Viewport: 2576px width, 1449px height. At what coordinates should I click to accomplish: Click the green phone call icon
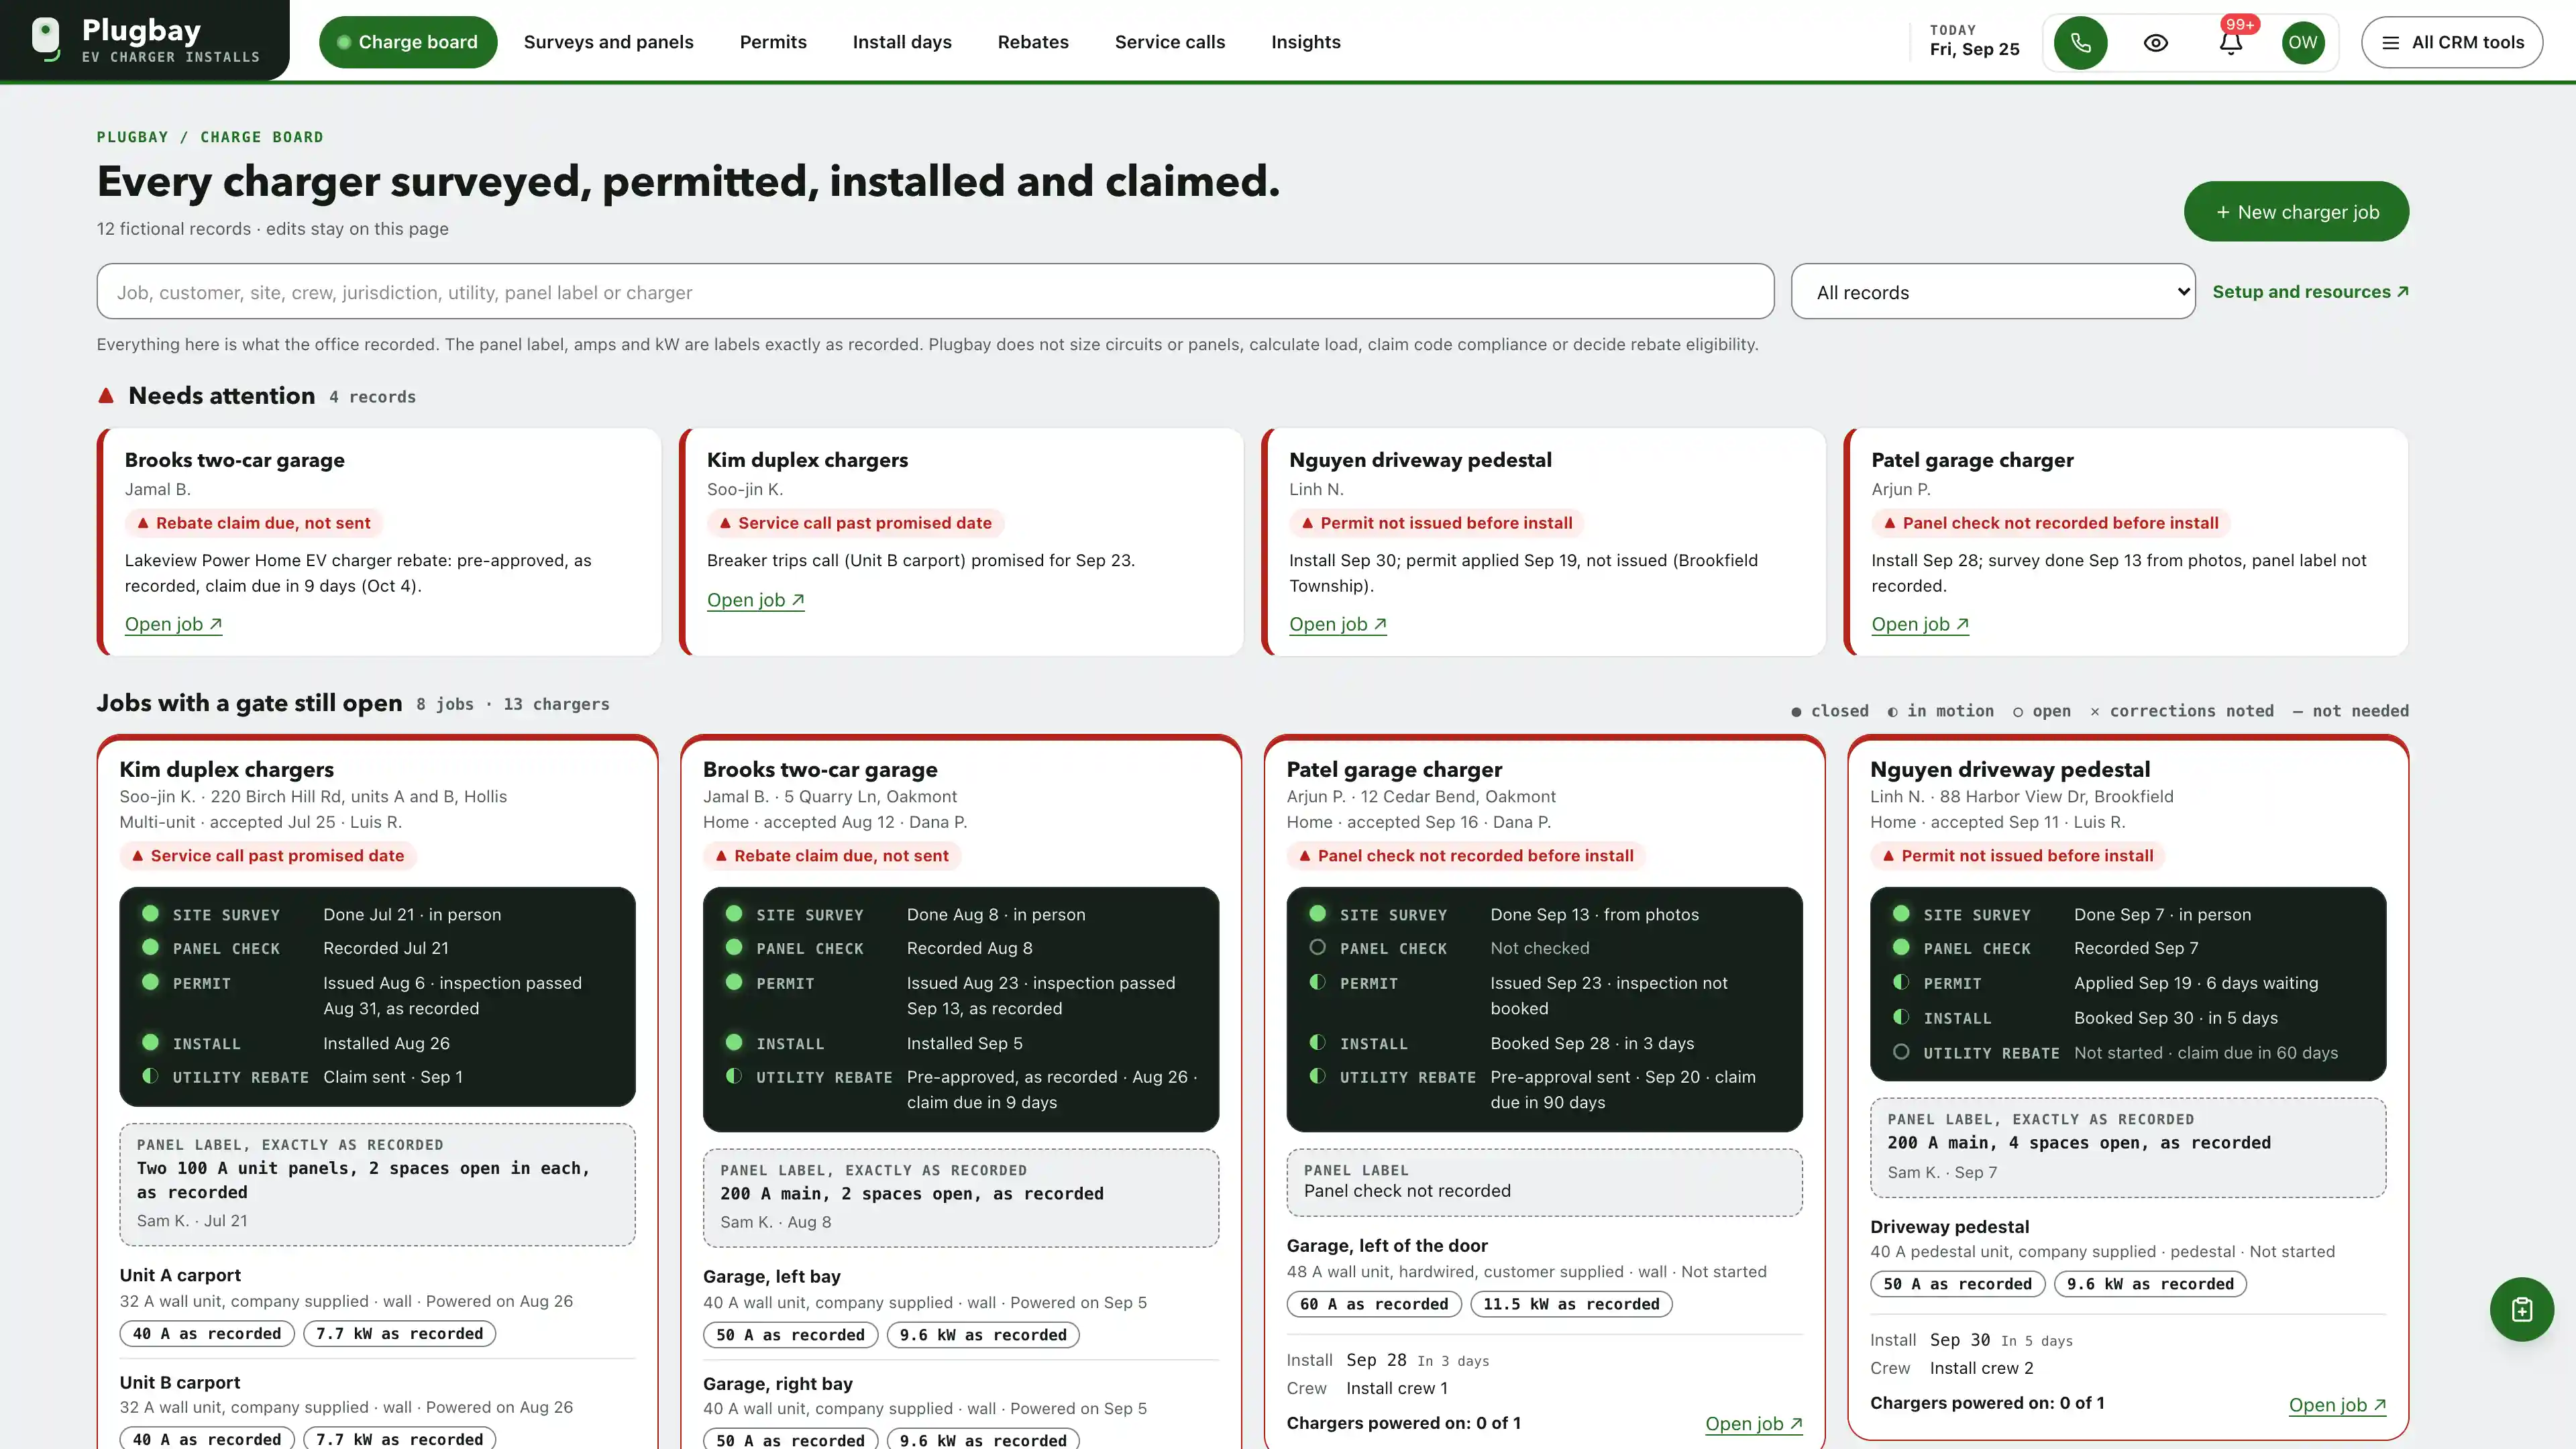(x=2080, y=42)
